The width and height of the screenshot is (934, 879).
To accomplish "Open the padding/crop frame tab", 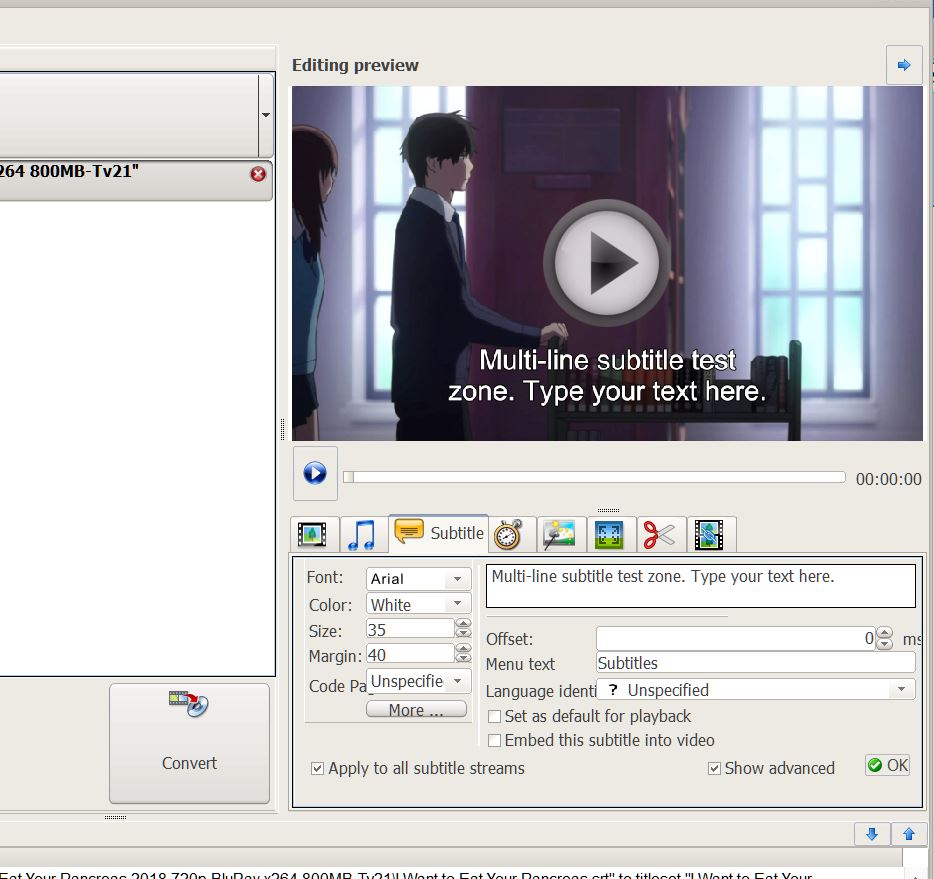I will (x=609, y=534).
